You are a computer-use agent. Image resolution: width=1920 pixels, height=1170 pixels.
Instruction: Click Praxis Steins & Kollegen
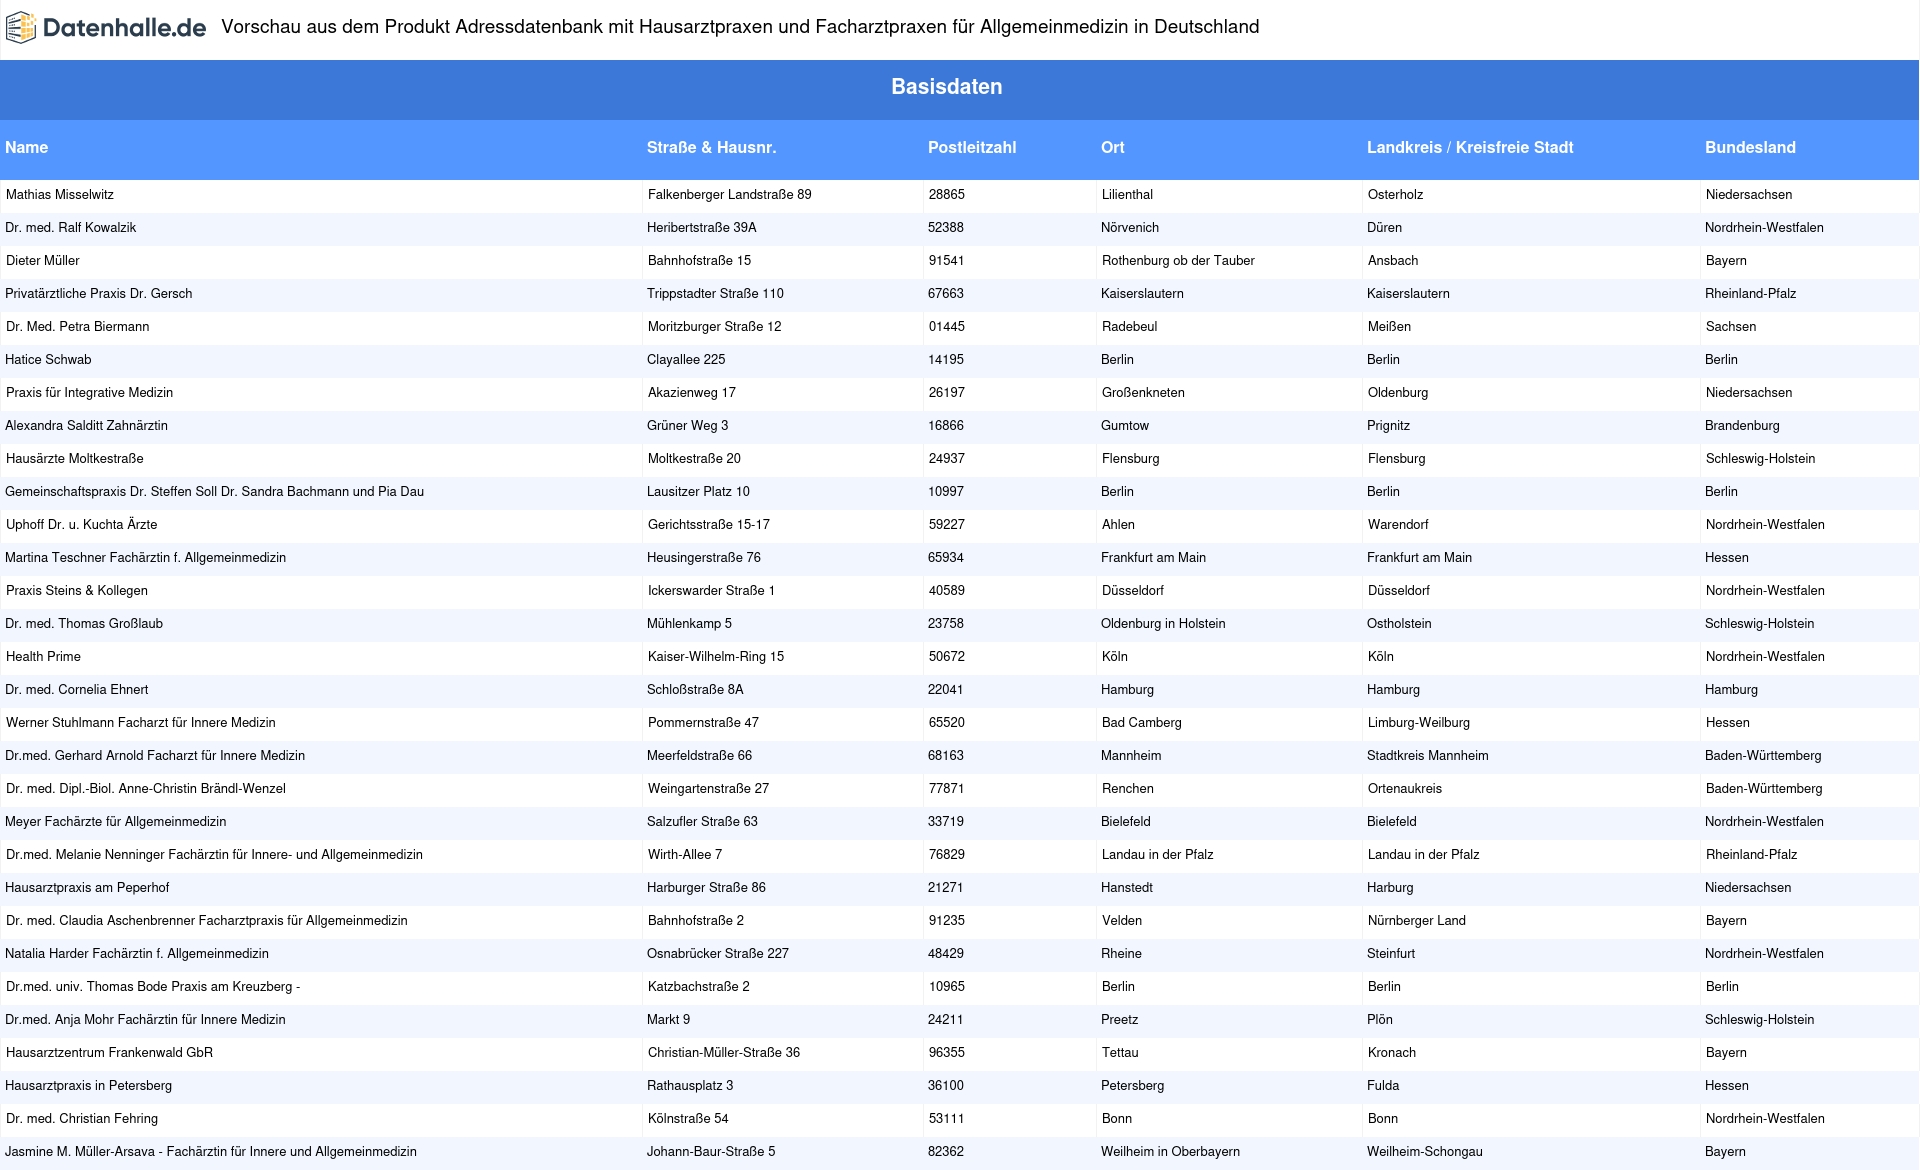[x=77, y=590]
